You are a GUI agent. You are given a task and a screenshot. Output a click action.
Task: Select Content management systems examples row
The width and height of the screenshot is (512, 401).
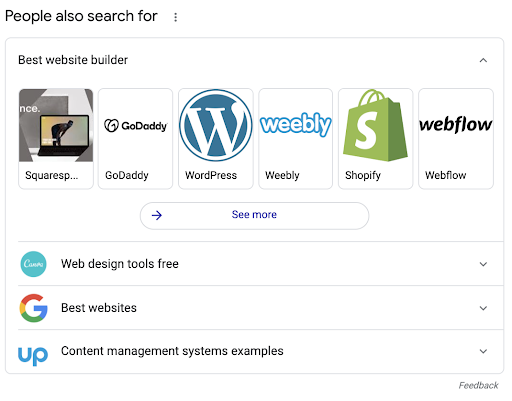tap(260, 351)
